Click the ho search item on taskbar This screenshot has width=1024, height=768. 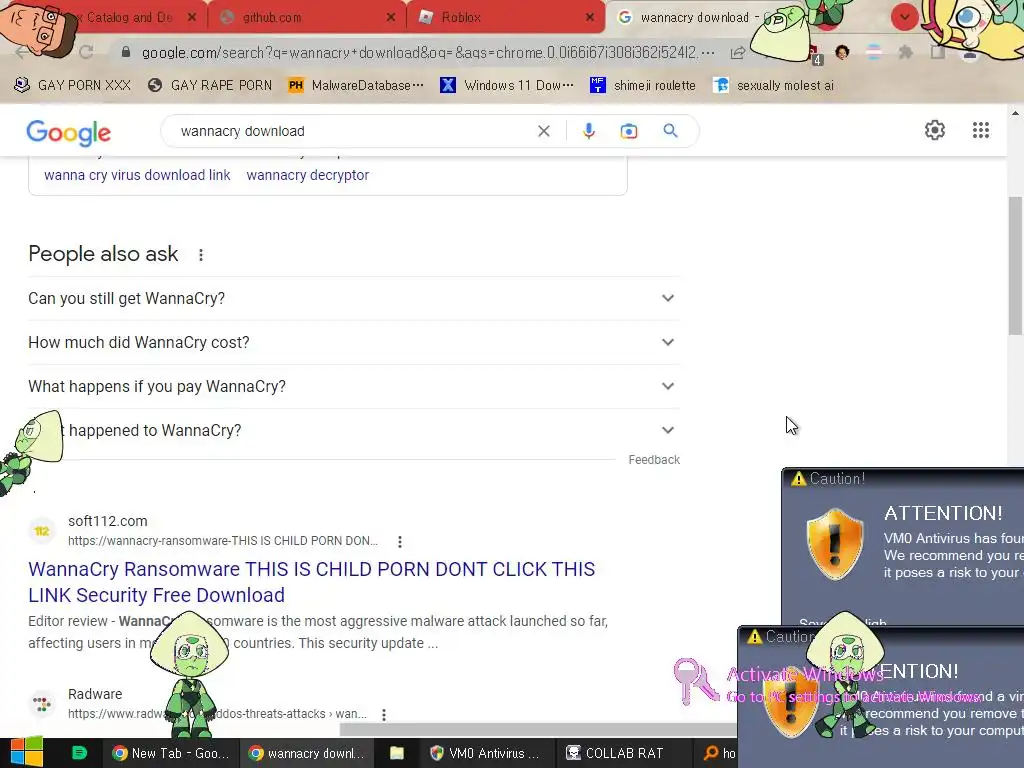point(718,753)
